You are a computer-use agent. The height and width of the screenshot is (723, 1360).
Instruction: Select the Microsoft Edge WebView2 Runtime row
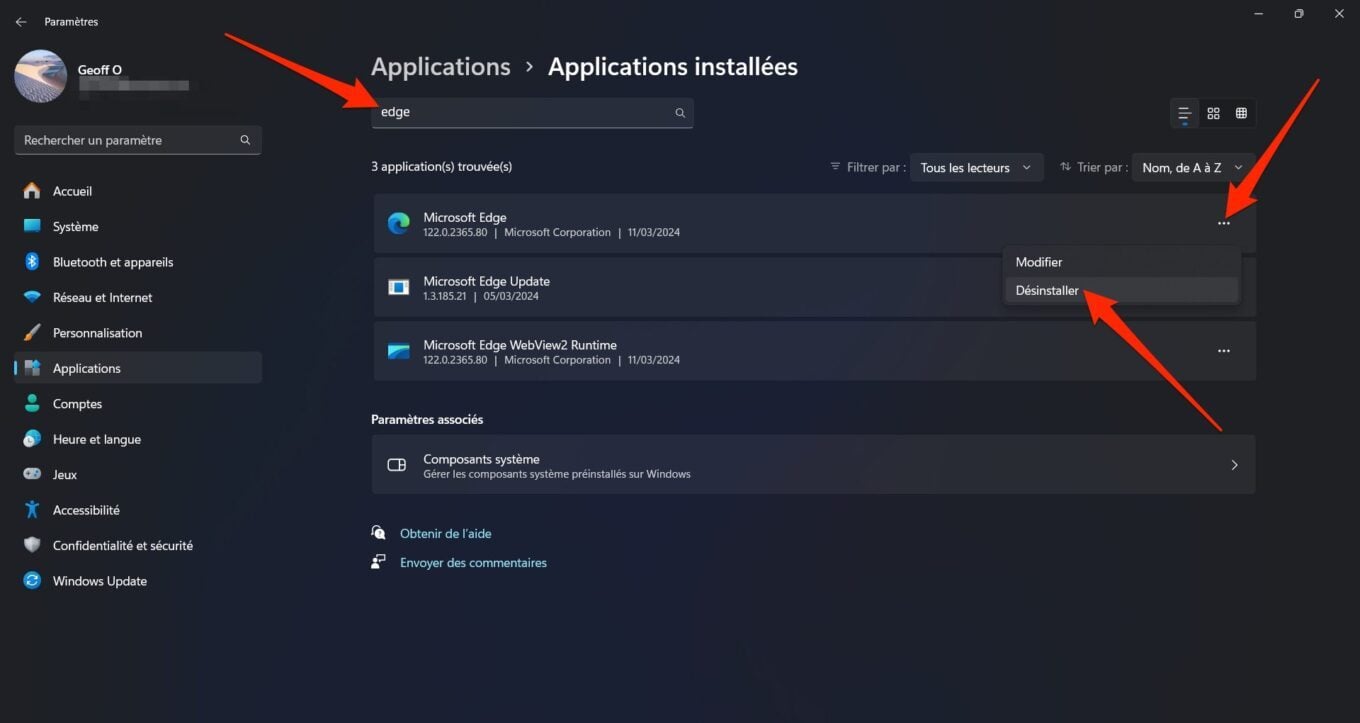pyautogui.click(x=814, y=352)
